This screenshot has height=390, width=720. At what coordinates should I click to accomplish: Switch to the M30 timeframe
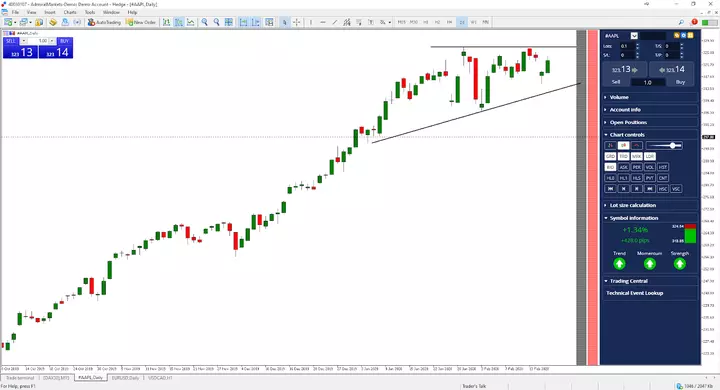click(414, 22)
